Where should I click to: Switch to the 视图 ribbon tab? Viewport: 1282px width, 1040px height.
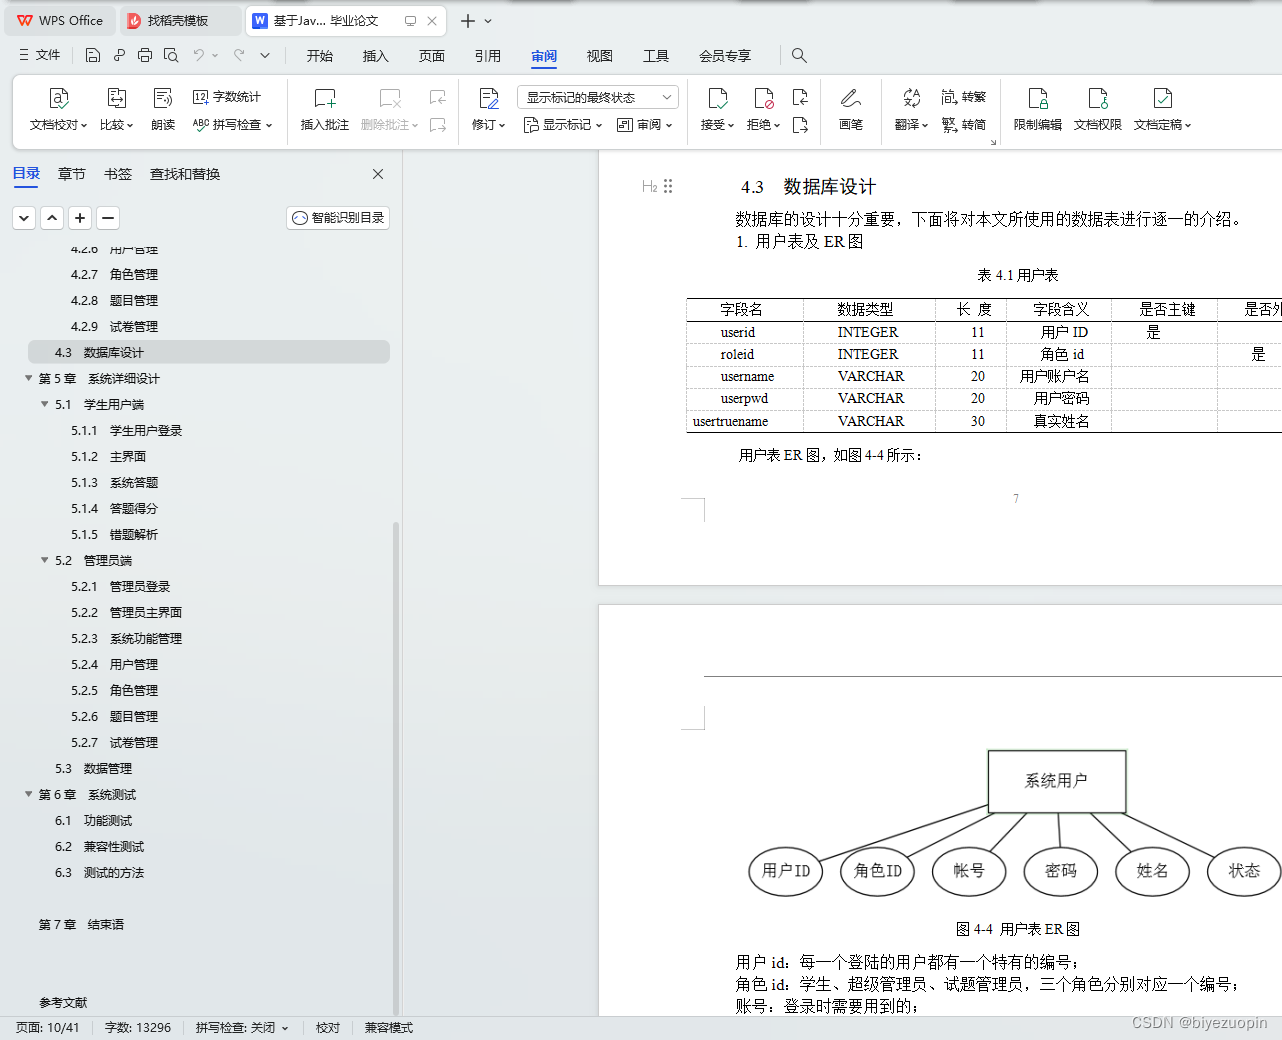click(x=600, y=56)
